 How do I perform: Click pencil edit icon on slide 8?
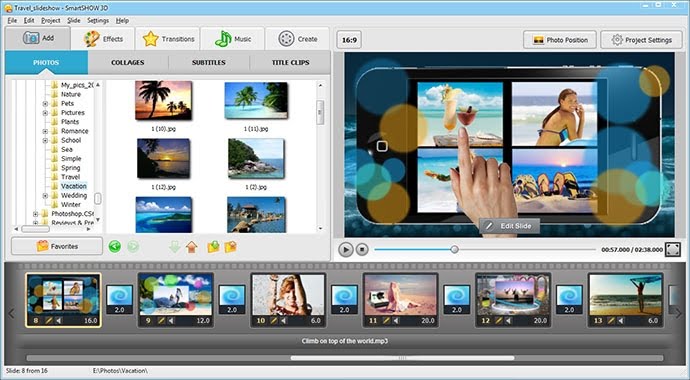[49, 321]
